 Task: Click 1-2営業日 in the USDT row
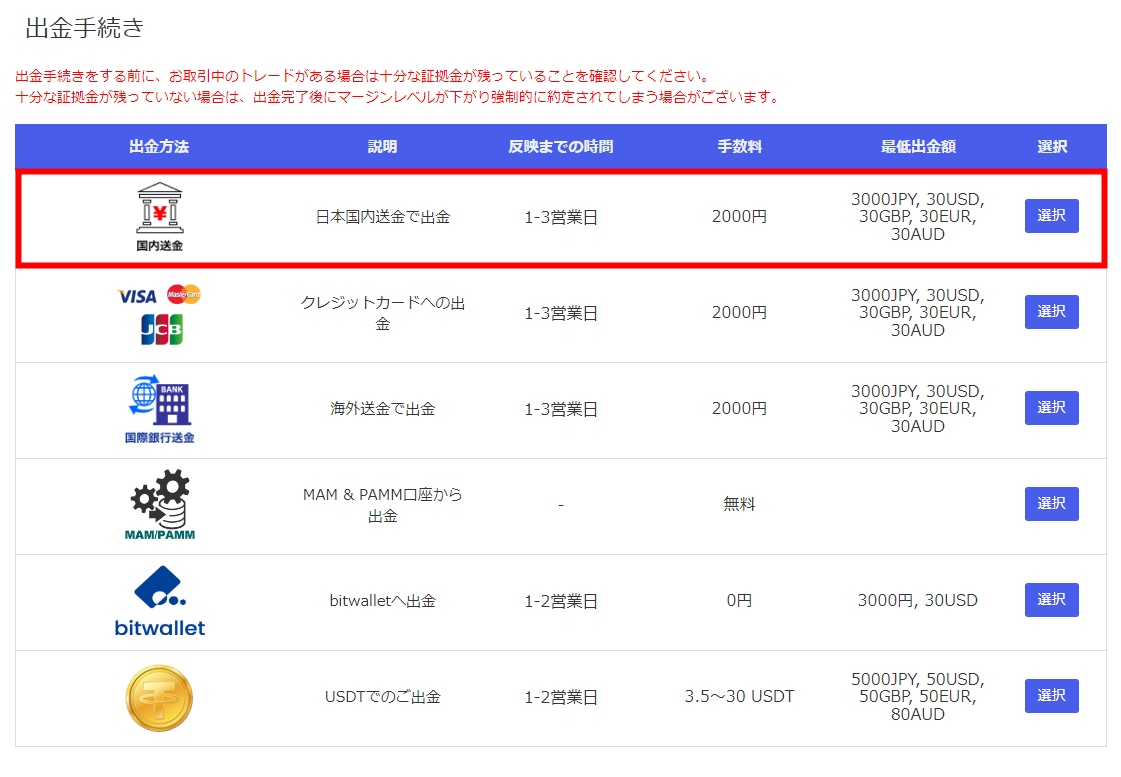[x=560, y=697]
